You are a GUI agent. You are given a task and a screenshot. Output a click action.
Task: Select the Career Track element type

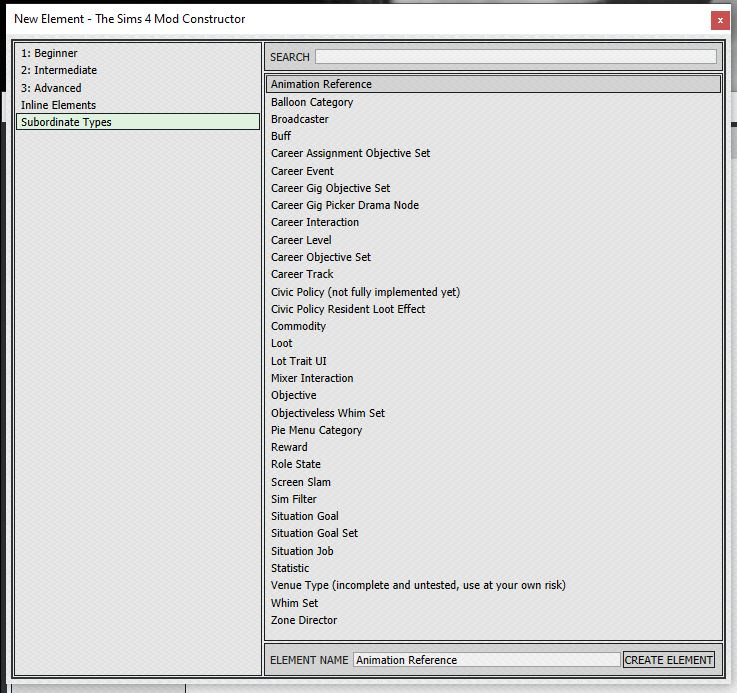[302, 274]
